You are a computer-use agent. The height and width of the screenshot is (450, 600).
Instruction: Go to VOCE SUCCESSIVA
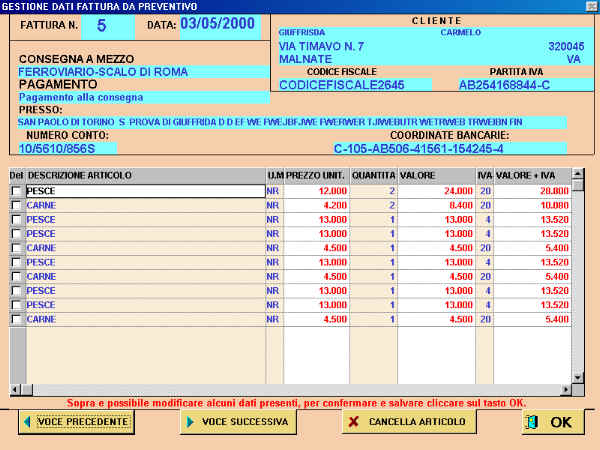[237, 422]
